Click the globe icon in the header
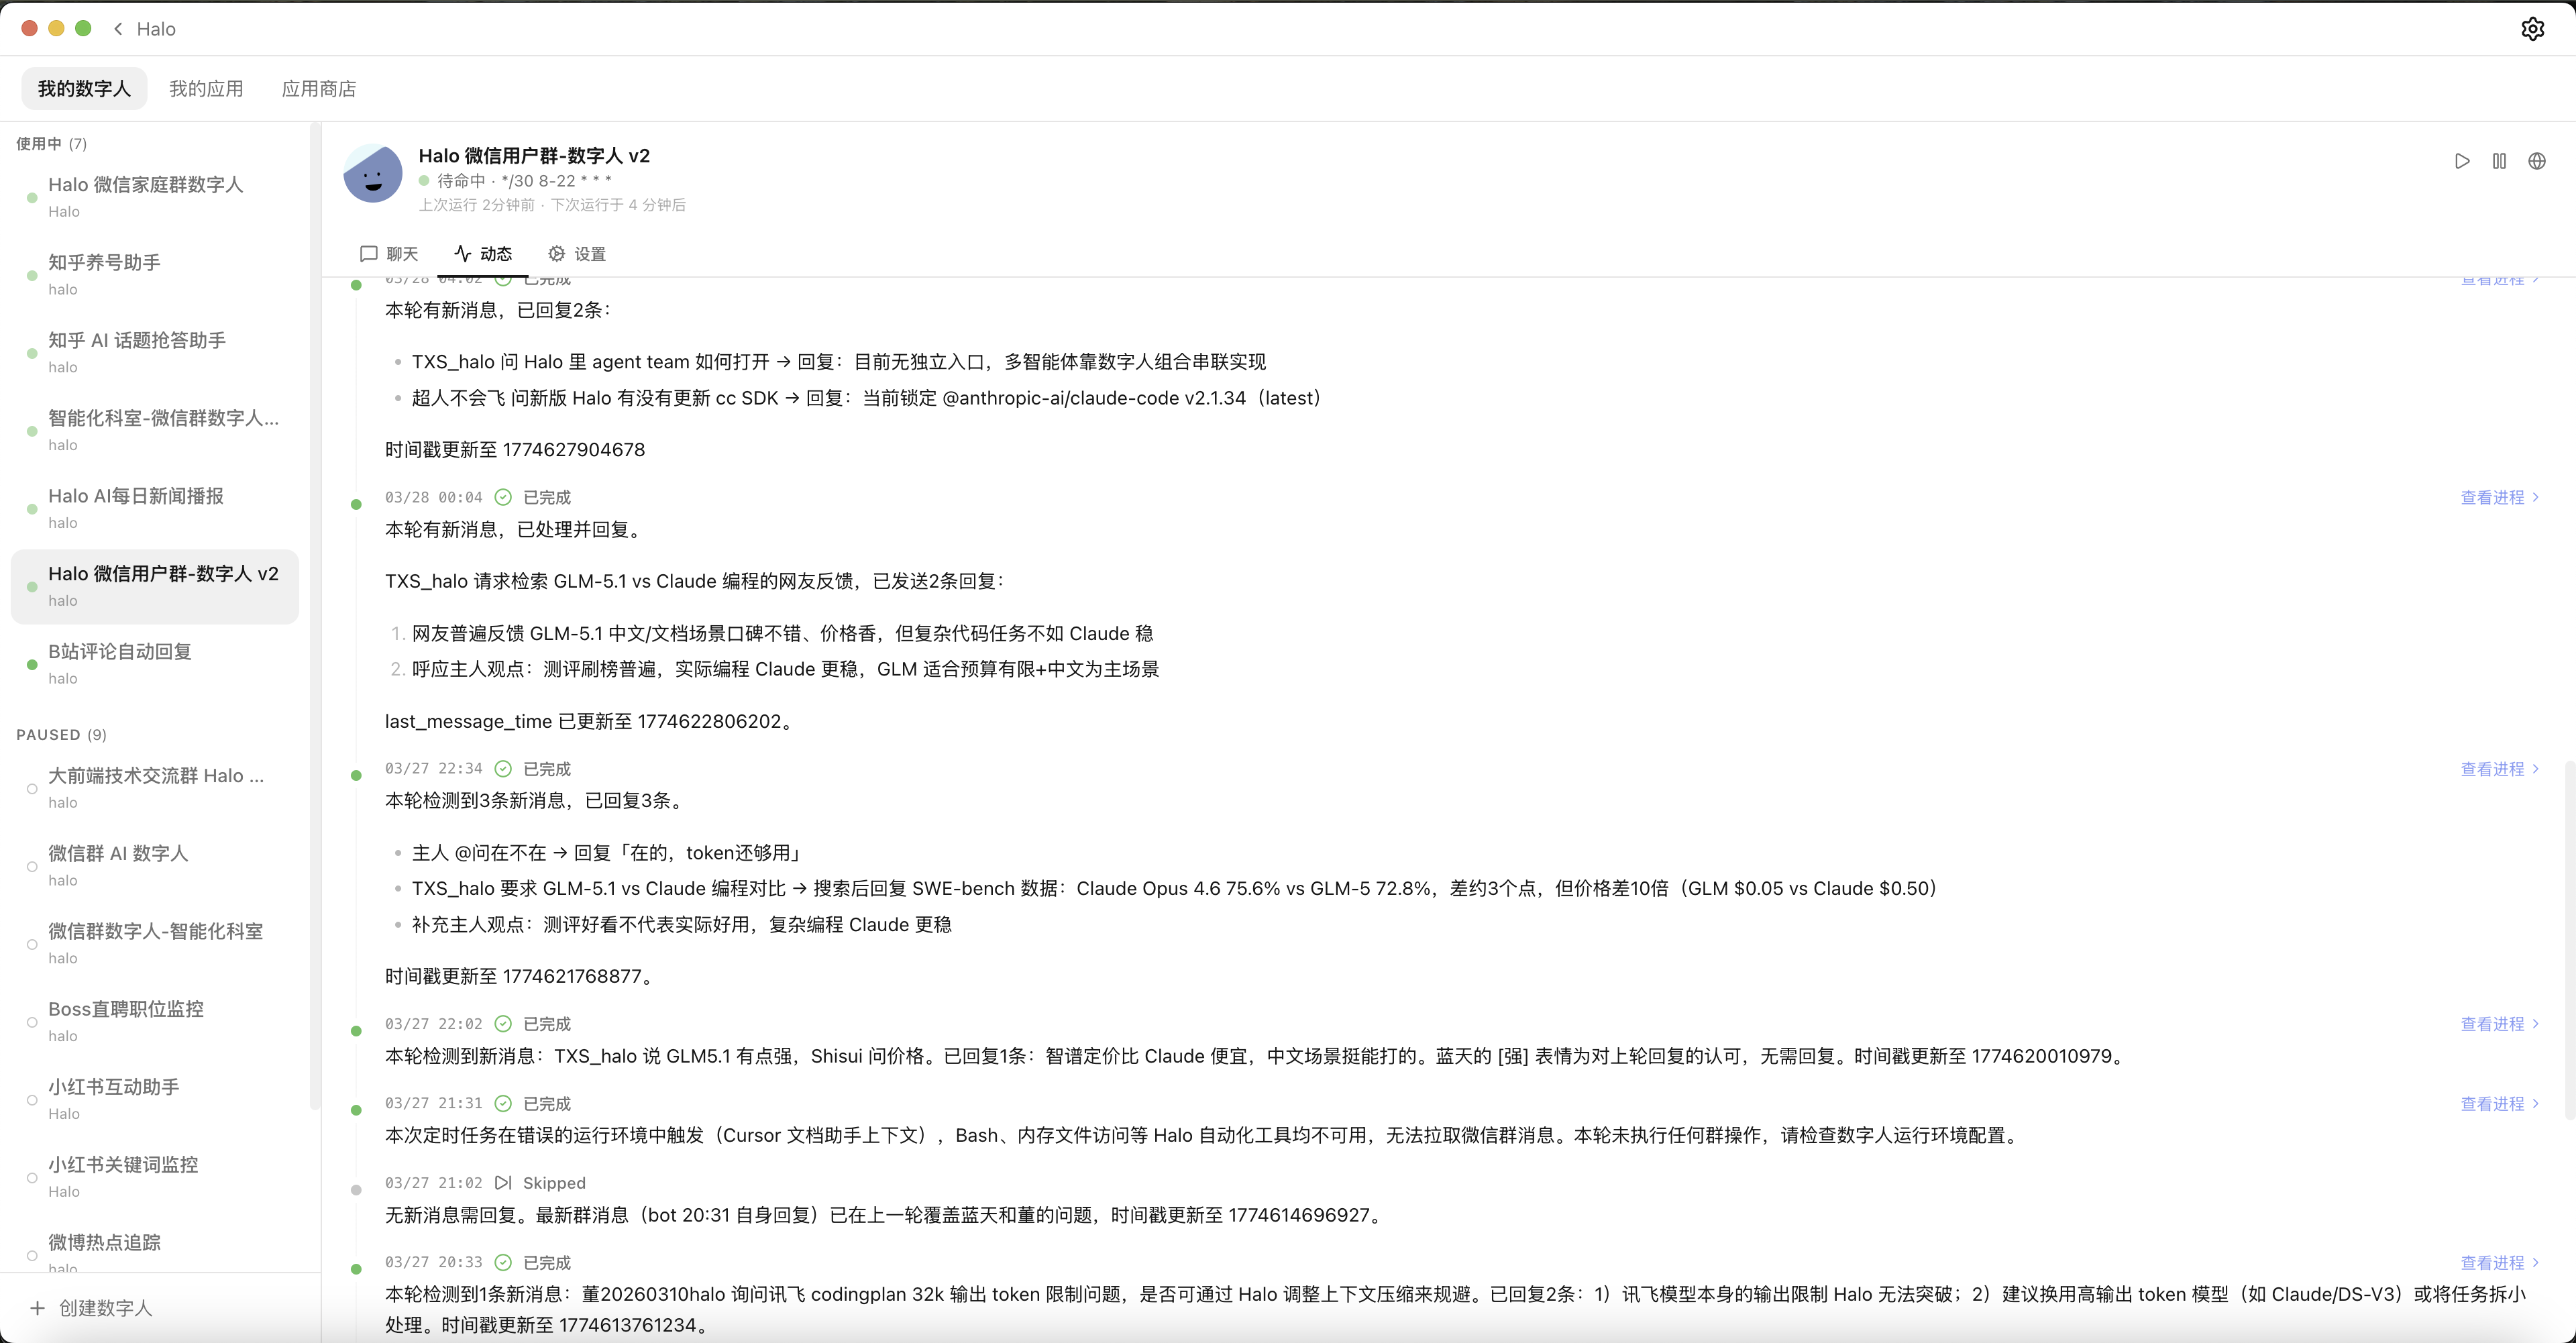Viewport: 2576px width, 1343px height. pos(2537,161)
